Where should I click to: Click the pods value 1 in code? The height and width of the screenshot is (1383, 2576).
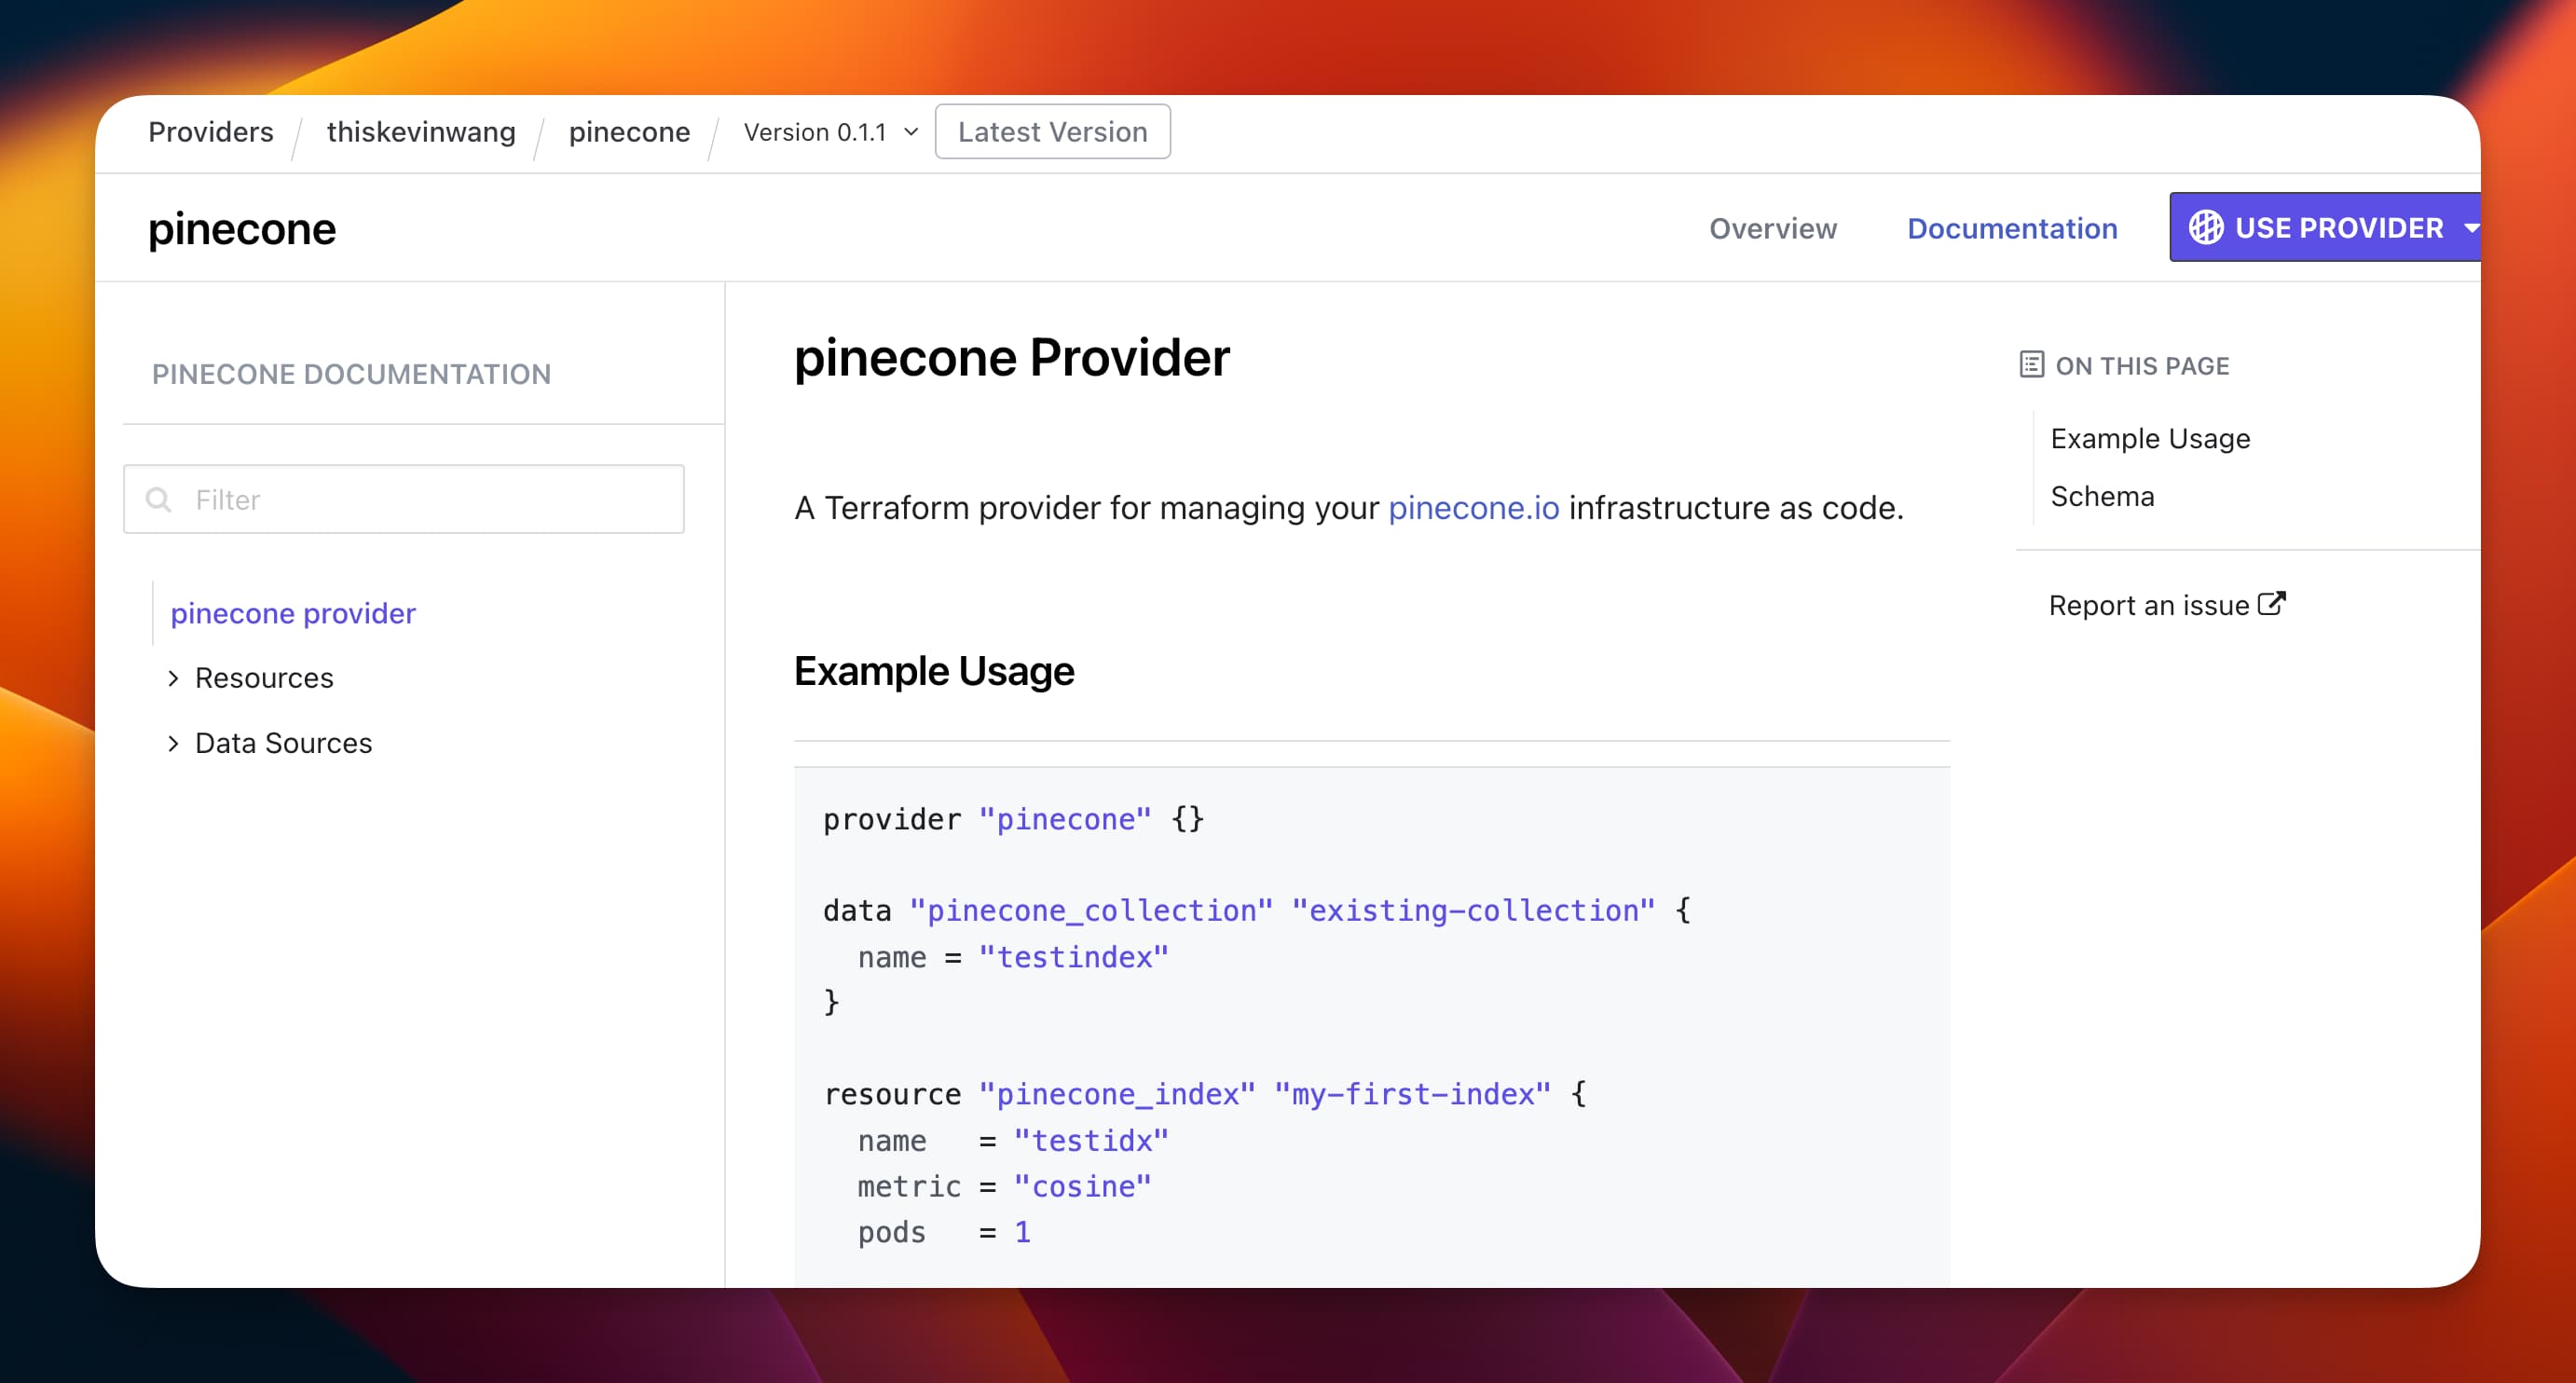(x=1022, y=1232)
